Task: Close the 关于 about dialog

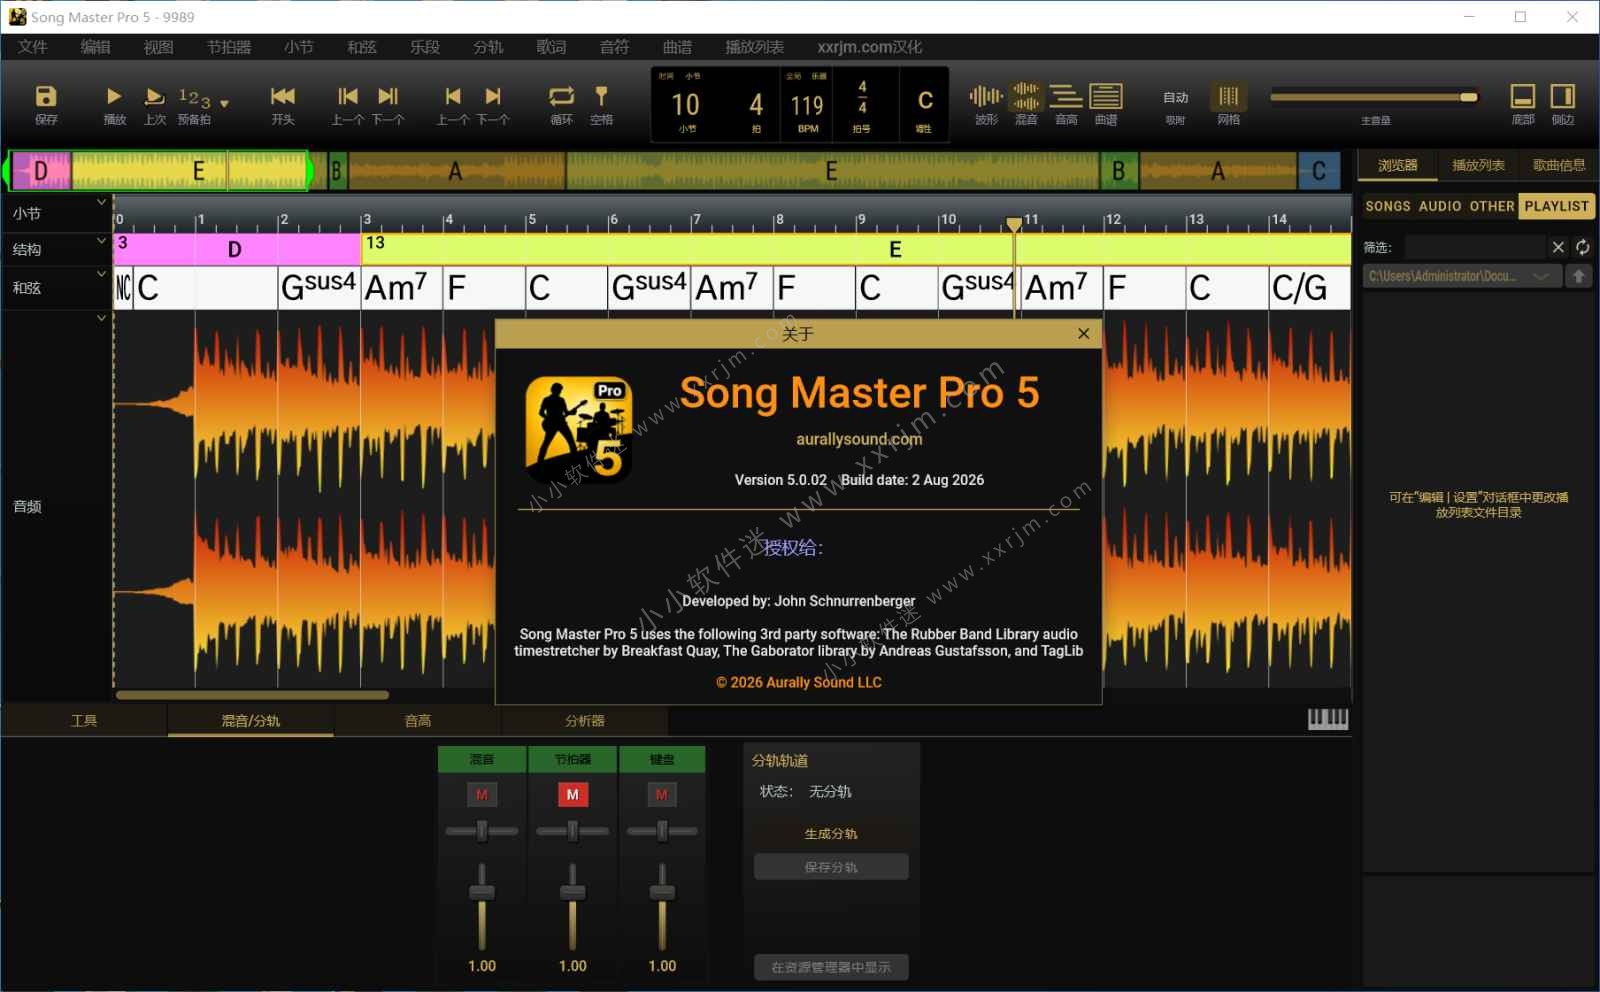Action: click(x=1084, y=334)
